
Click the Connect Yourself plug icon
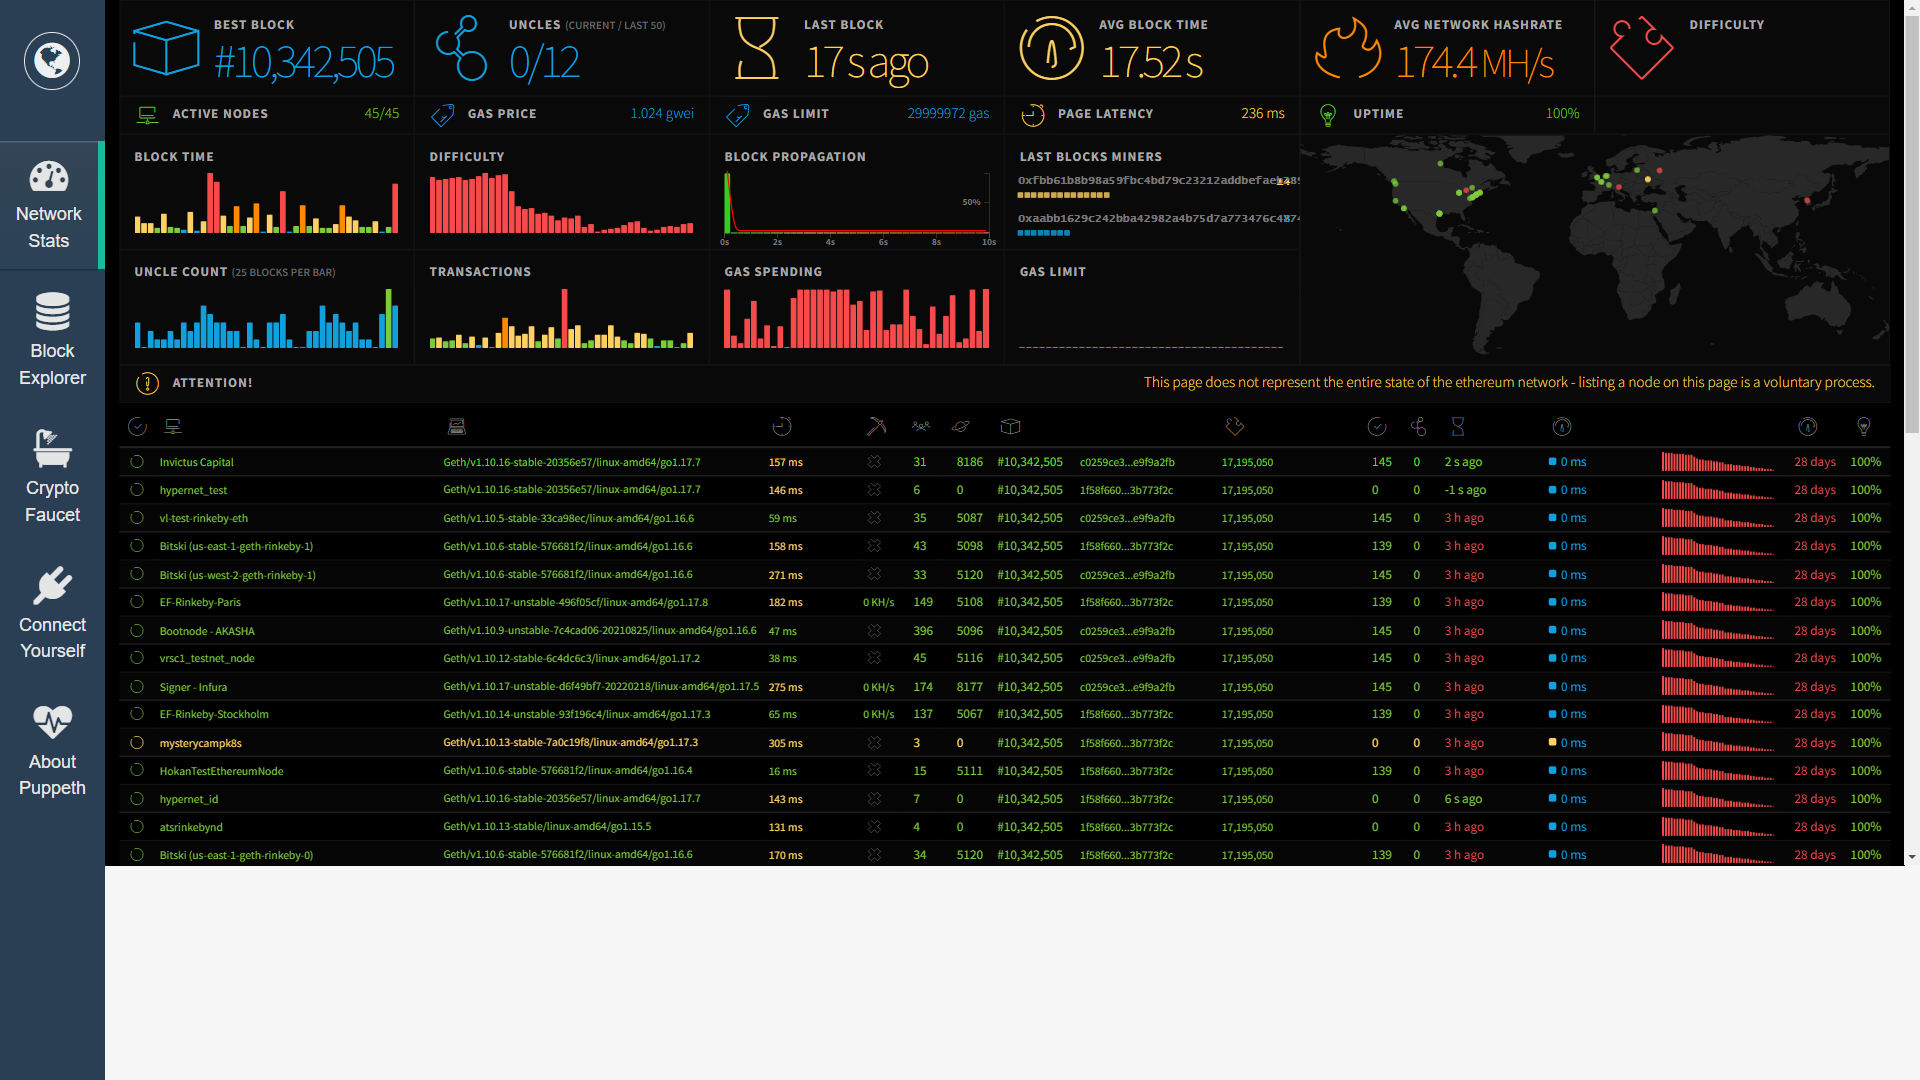[52, 586]
